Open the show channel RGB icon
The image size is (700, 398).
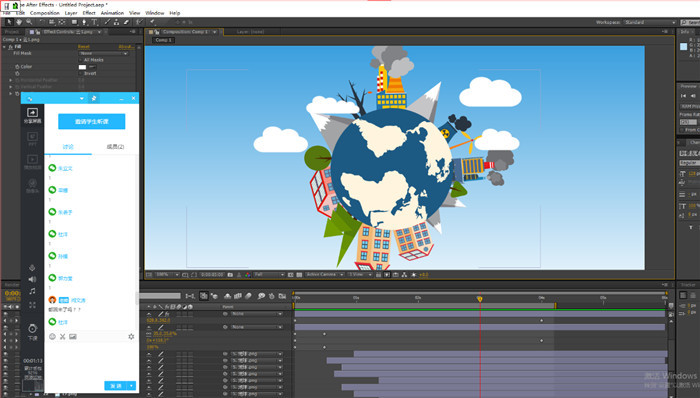[x=248, y=275]
